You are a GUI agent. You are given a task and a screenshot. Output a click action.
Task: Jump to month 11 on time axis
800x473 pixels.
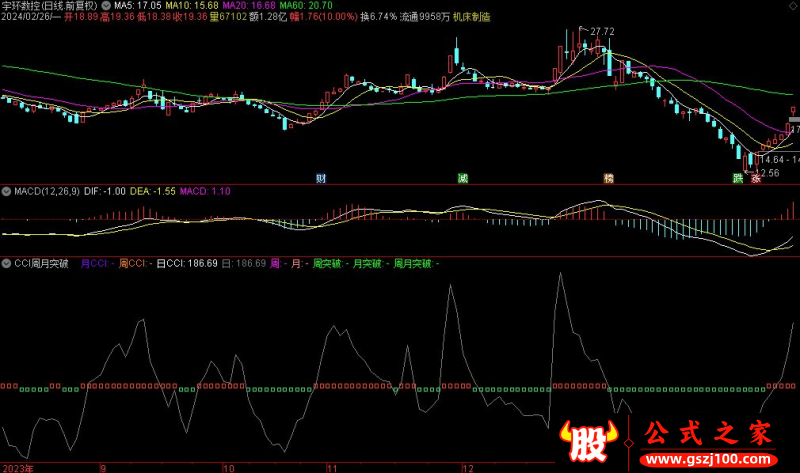click(335, 467)
